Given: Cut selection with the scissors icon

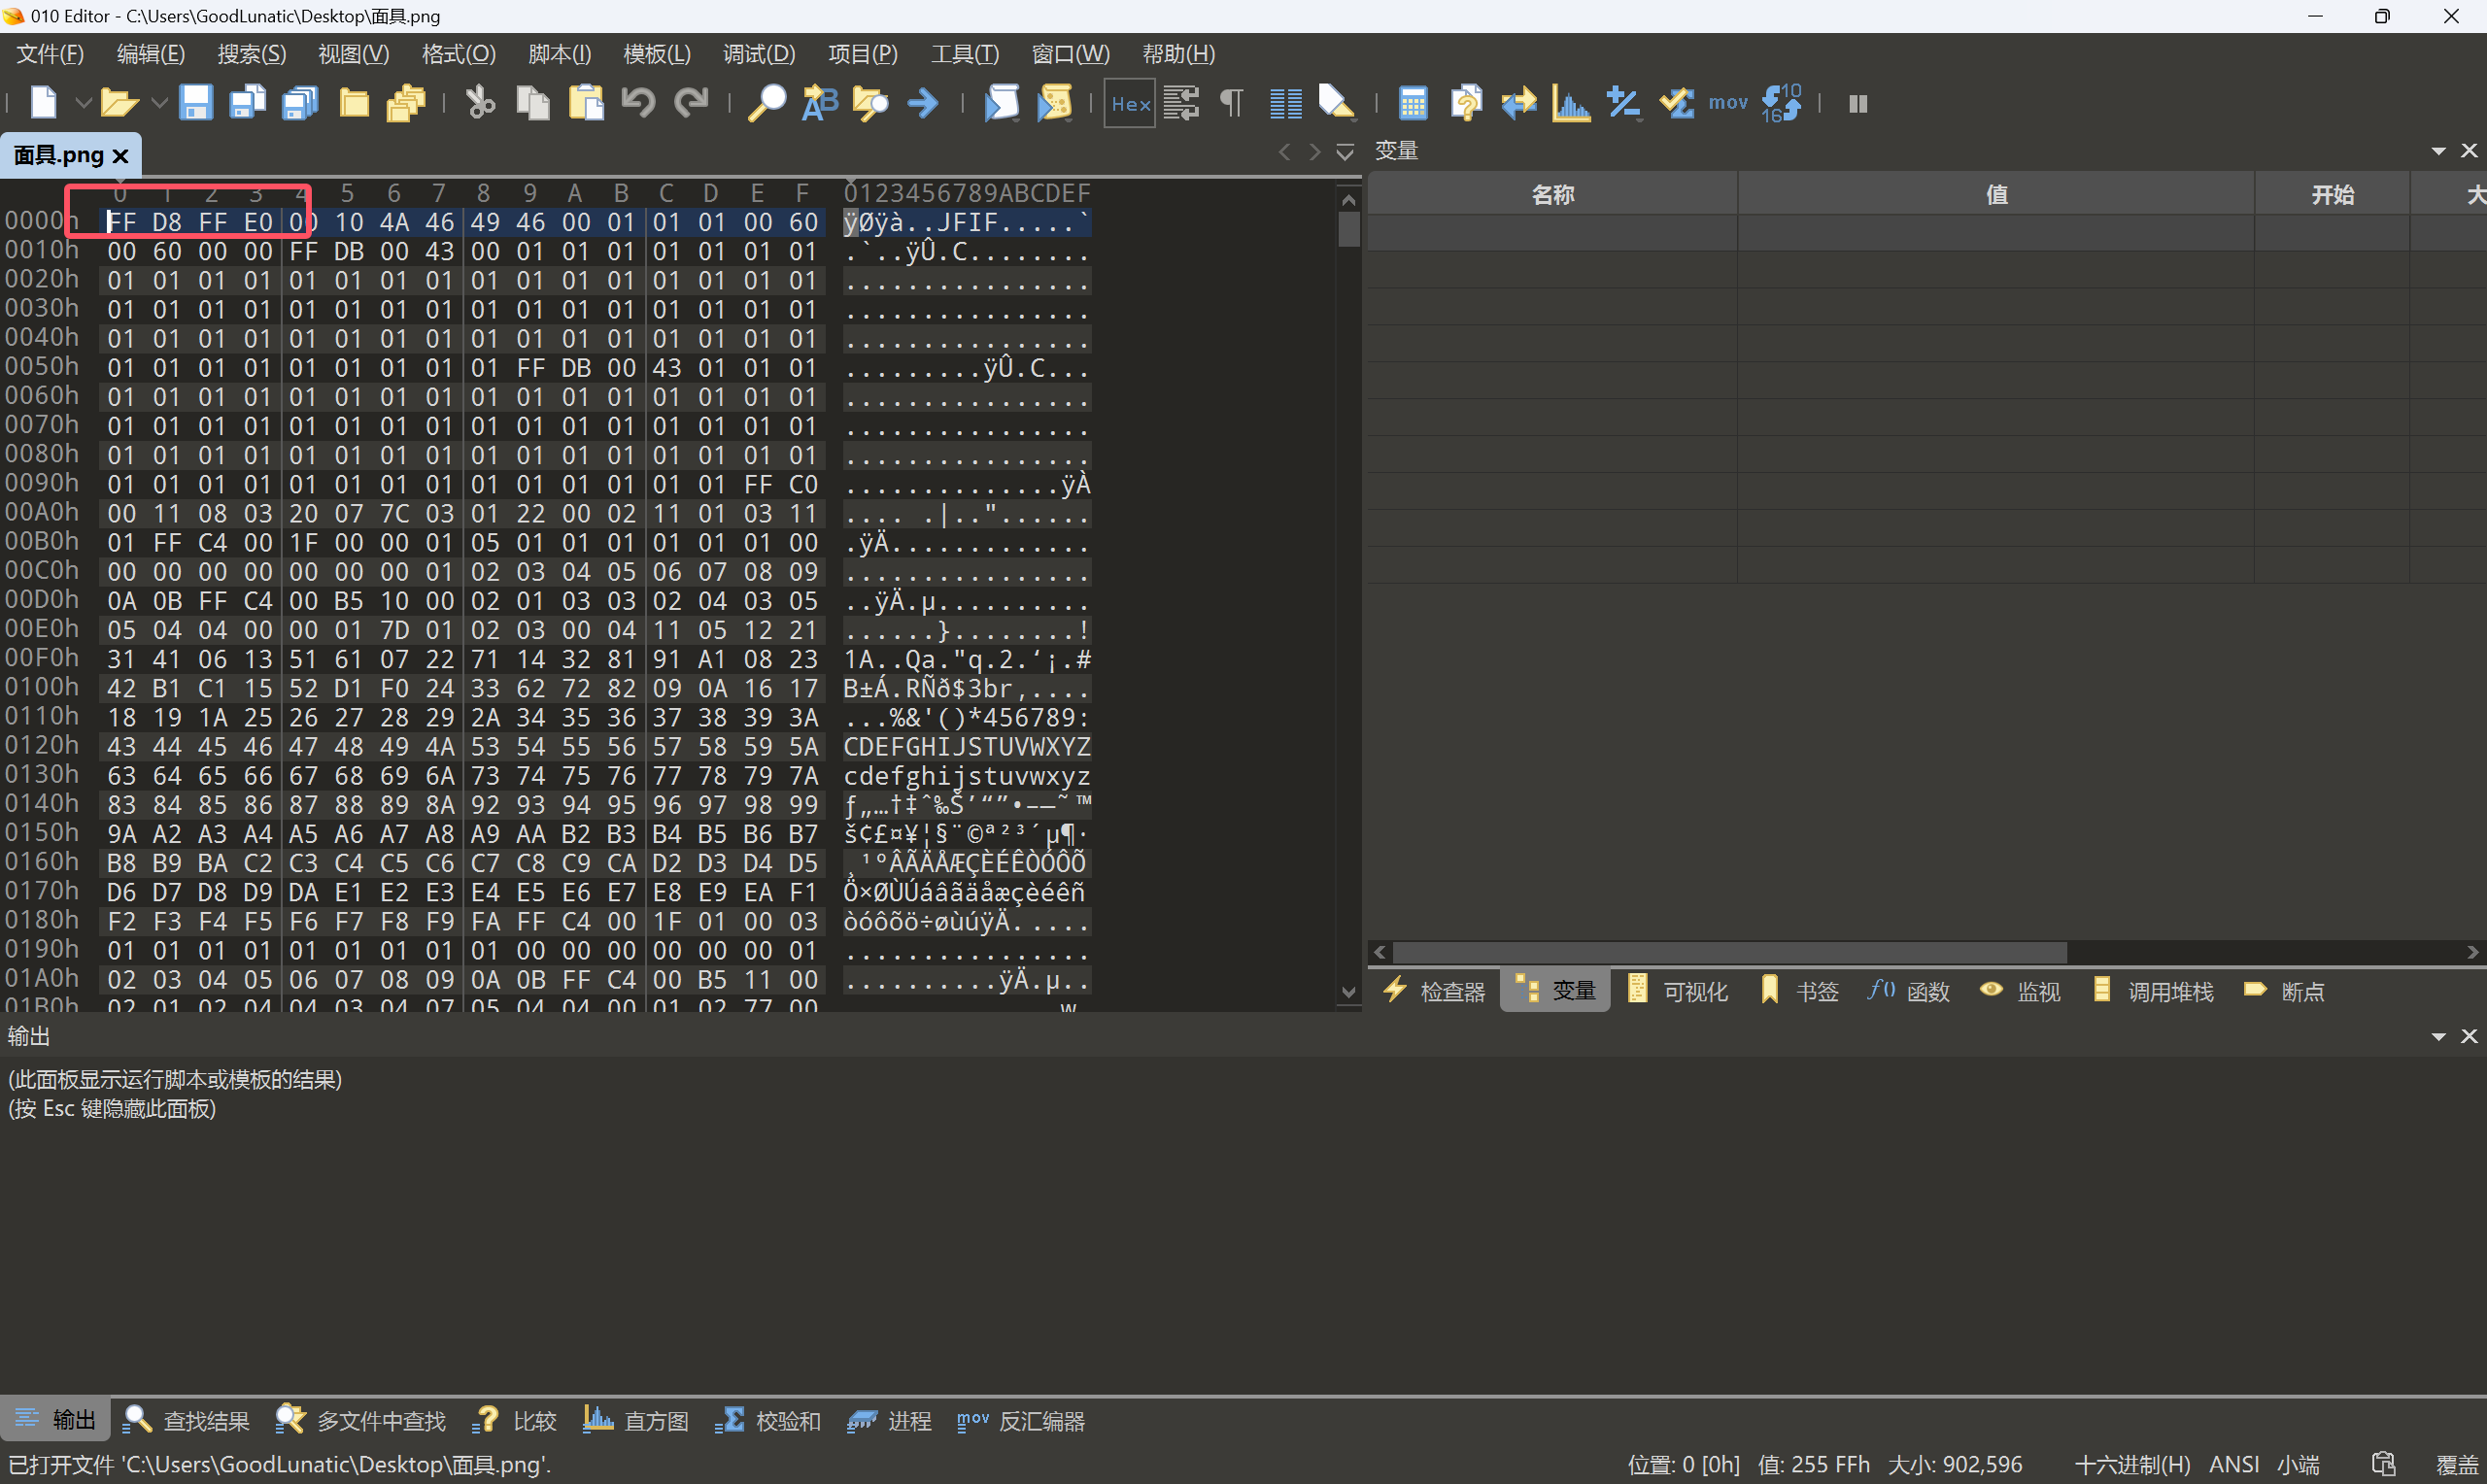Looking at the screenshot, I should (481, 103).
